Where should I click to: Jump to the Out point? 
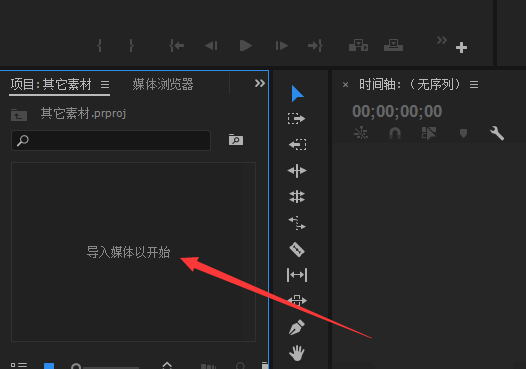pos(315,45)
